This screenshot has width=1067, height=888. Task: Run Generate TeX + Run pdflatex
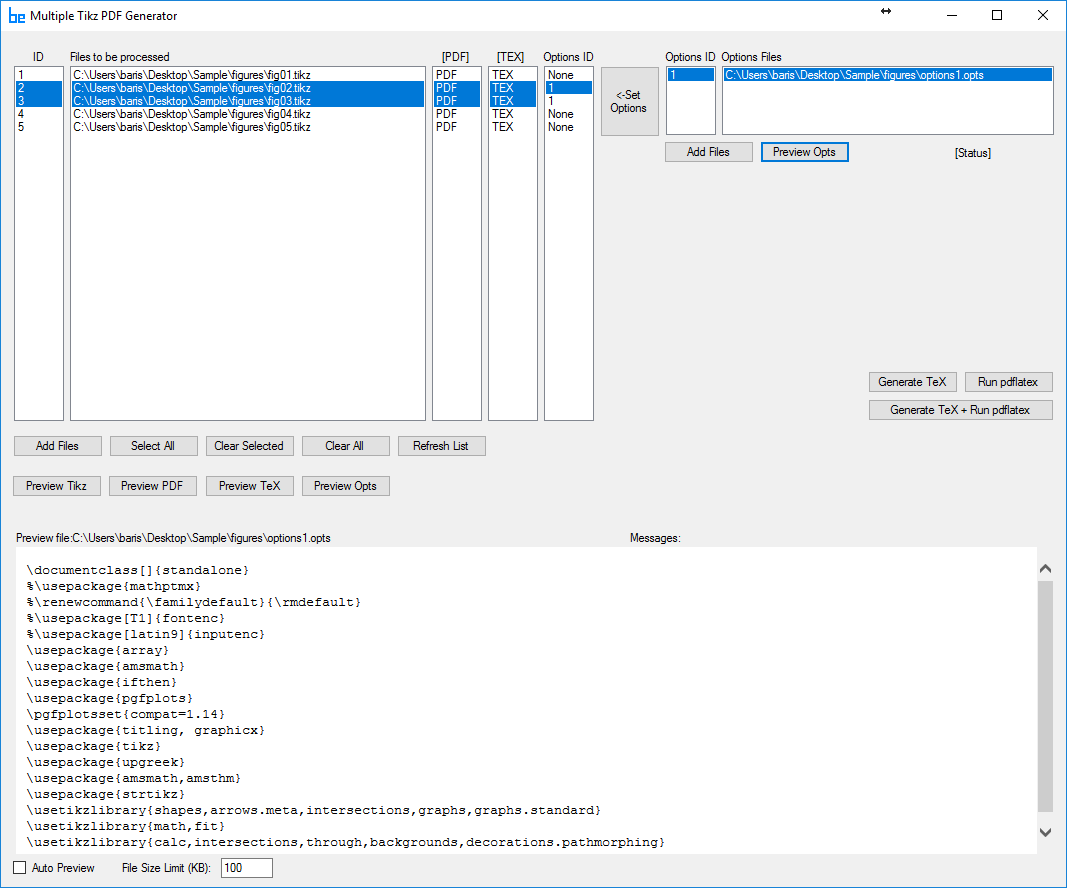pyautogui.click(x=960, y=410)
